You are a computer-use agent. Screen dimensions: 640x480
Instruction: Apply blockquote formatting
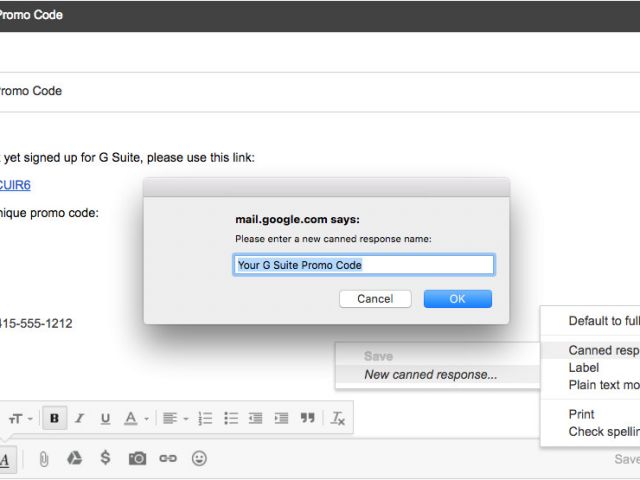click(307, 418)
